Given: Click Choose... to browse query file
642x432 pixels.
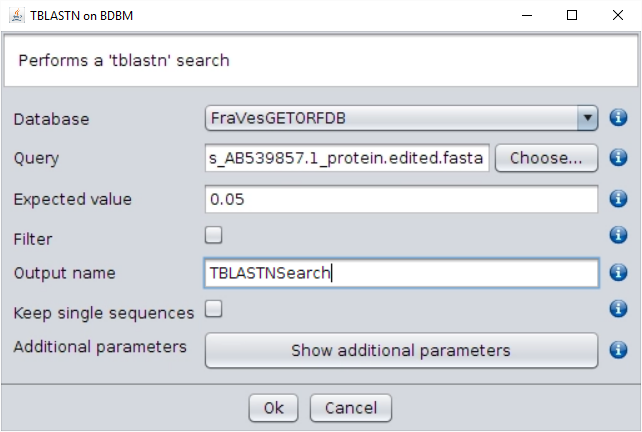Looking at the screenshot, I should click(546, 158).
